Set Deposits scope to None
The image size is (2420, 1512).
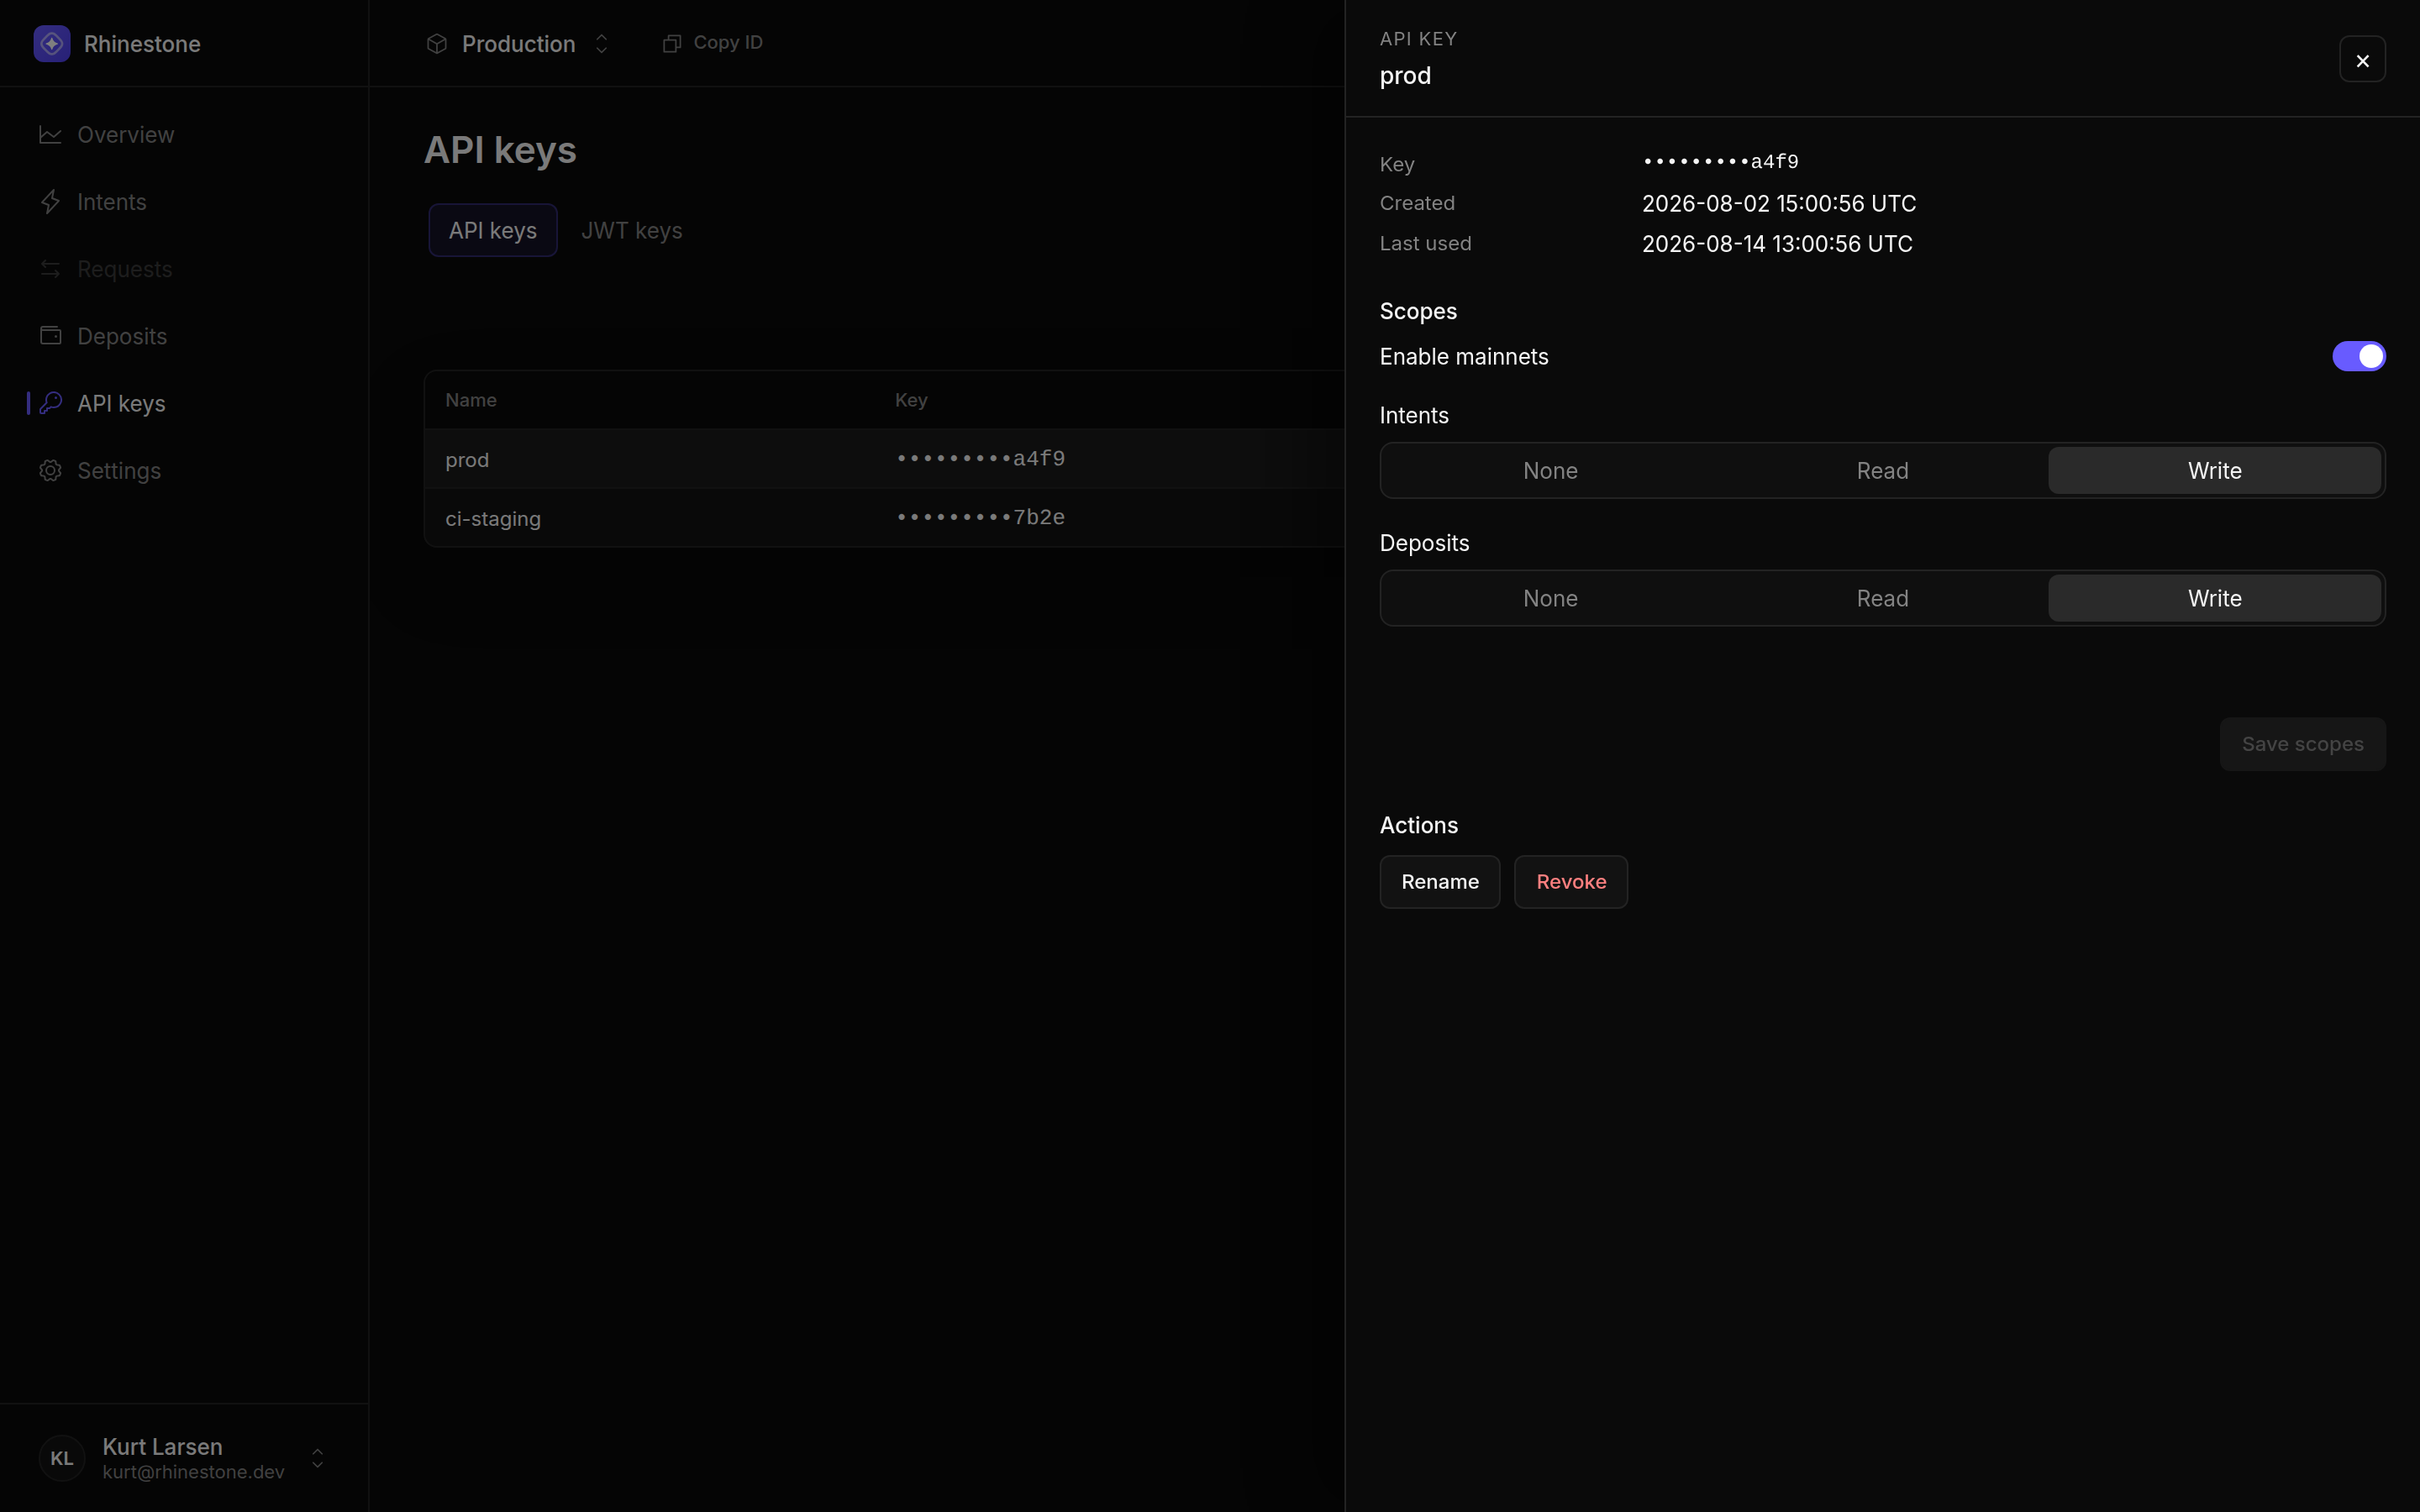pyautogui.click(x=1550, y=598)
